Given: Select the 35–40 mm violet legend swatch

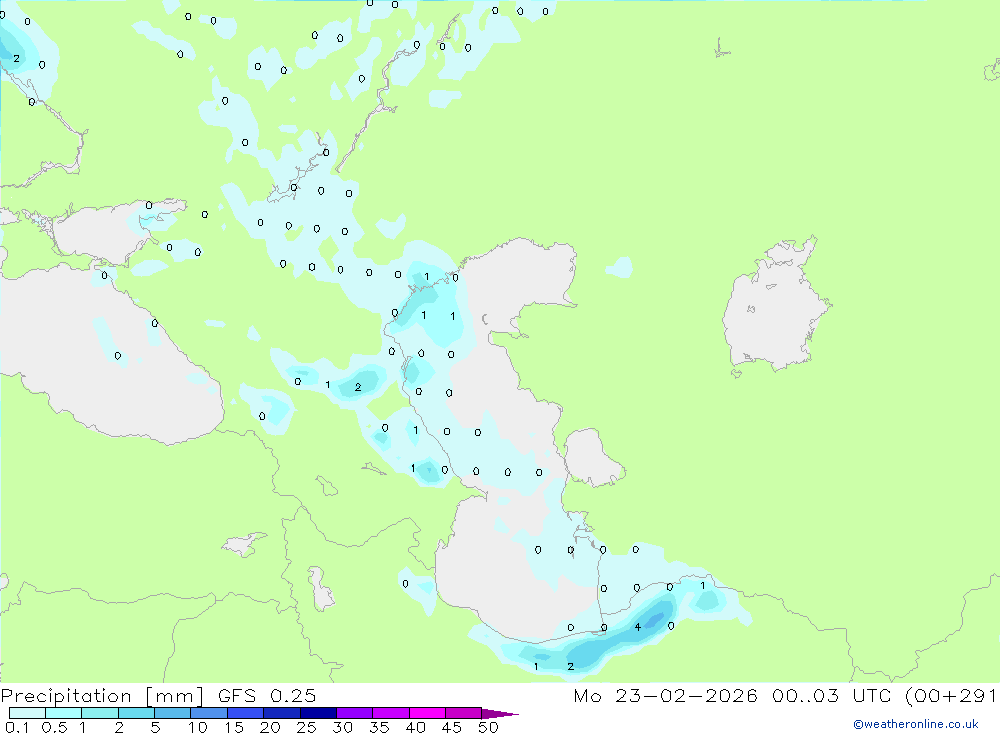Looking at the screenshot, I should (391, 713).
